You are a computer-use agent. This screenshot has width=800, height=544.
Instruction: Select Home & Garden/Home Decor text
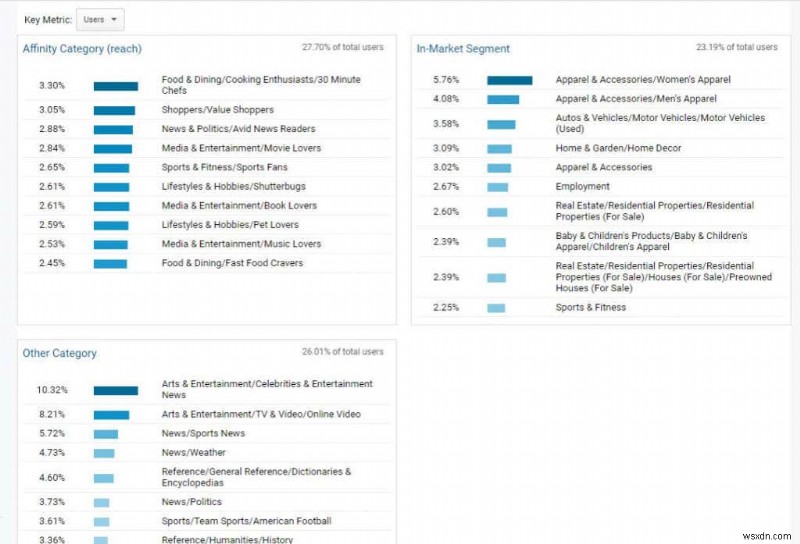point(618,148)
